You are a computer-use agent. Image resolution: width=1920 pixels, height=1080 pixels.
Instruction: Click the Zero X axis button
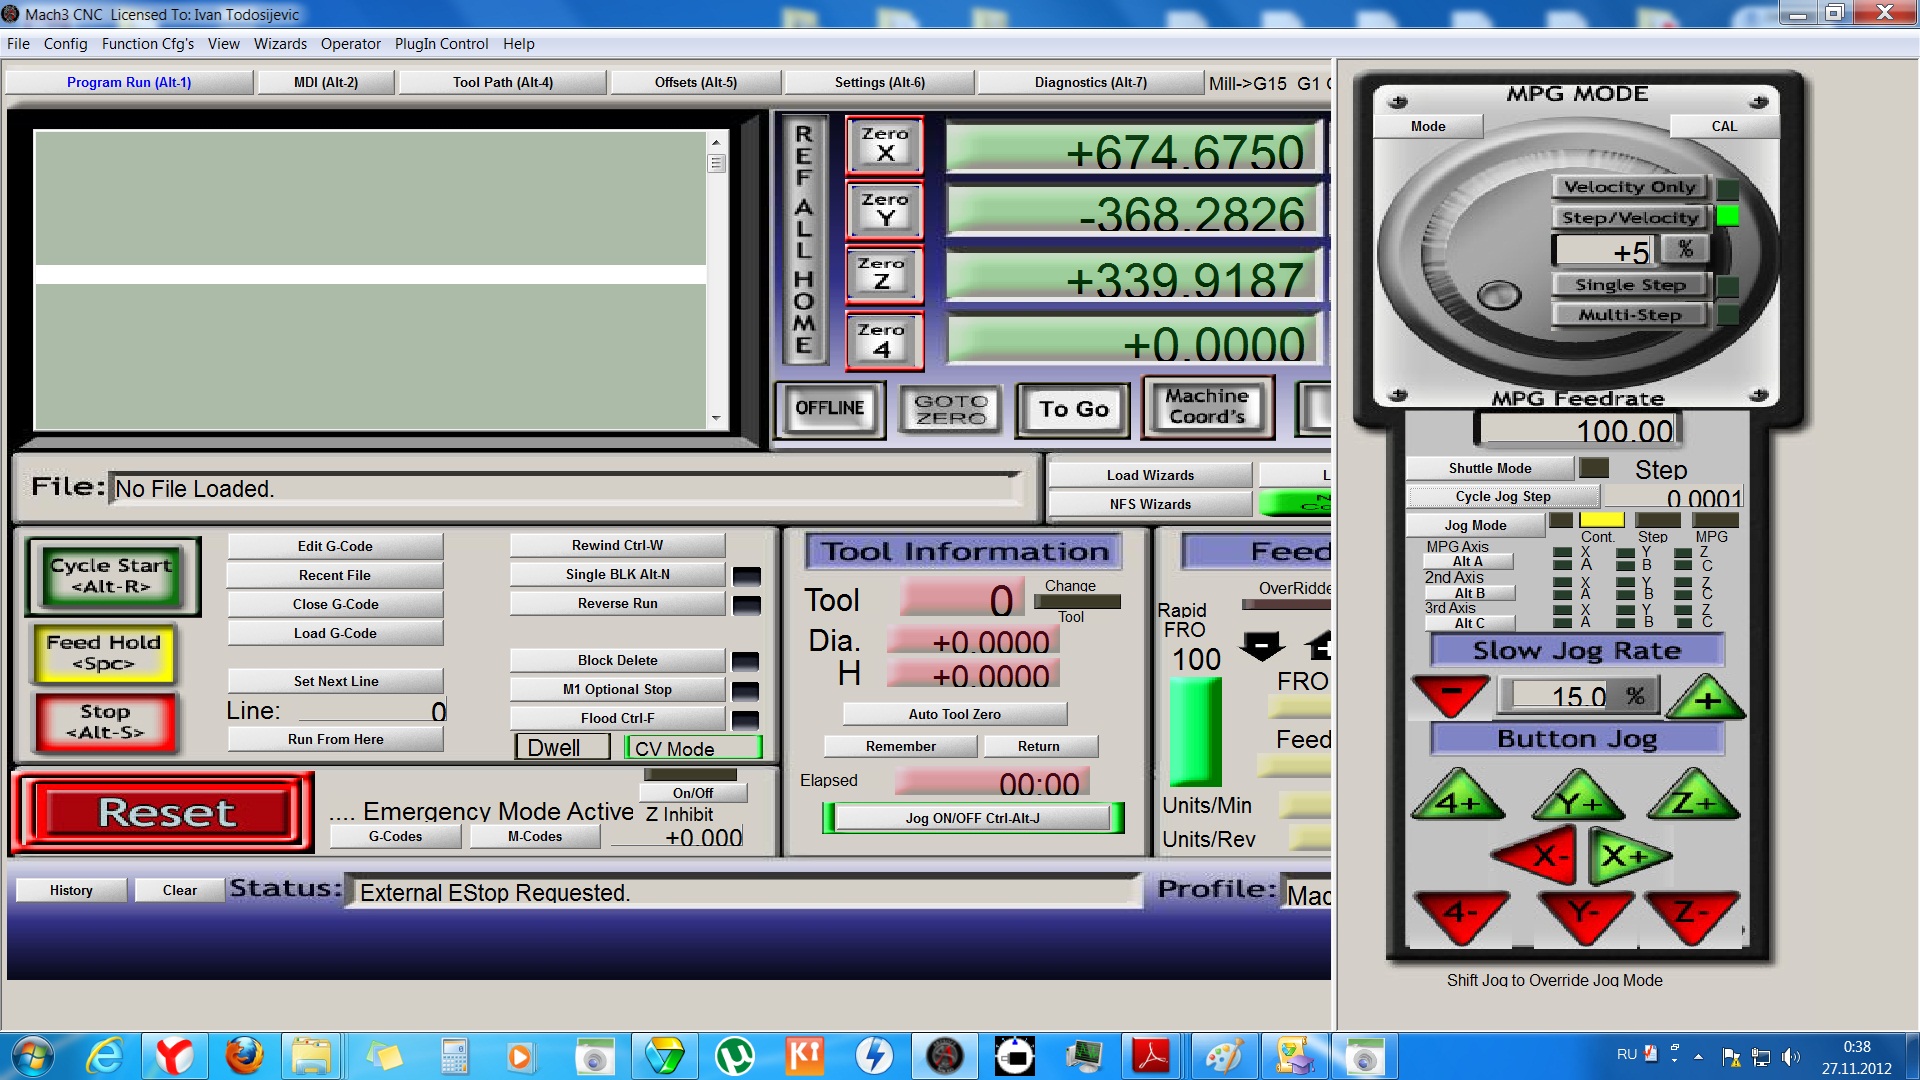(884, 145)
